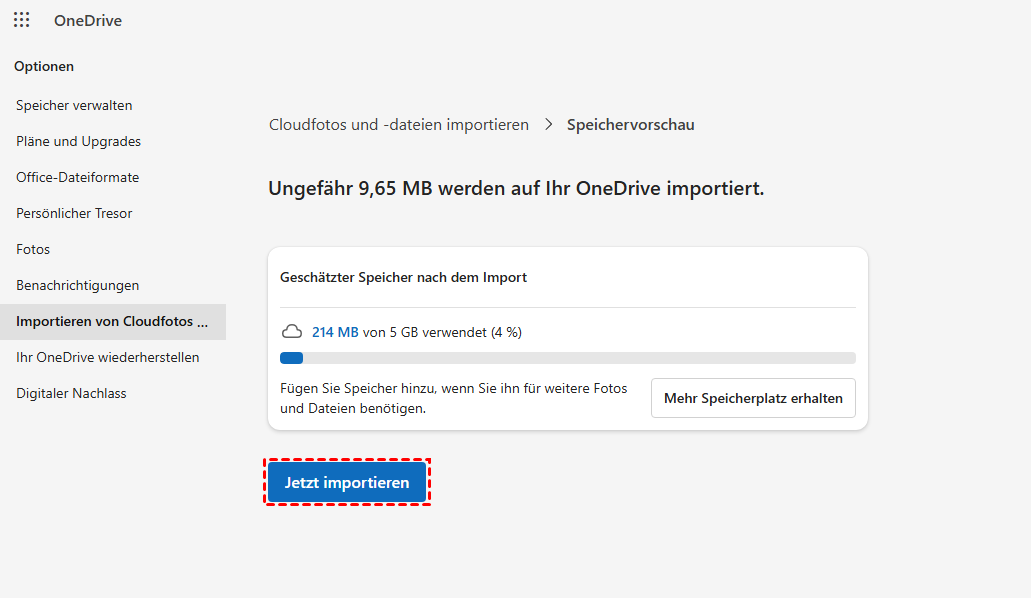The height and width of the screenshot is (598, 1031).
Task: Click the Geschätzter Speicher nach dem Import heading
Action: (403, 277)
